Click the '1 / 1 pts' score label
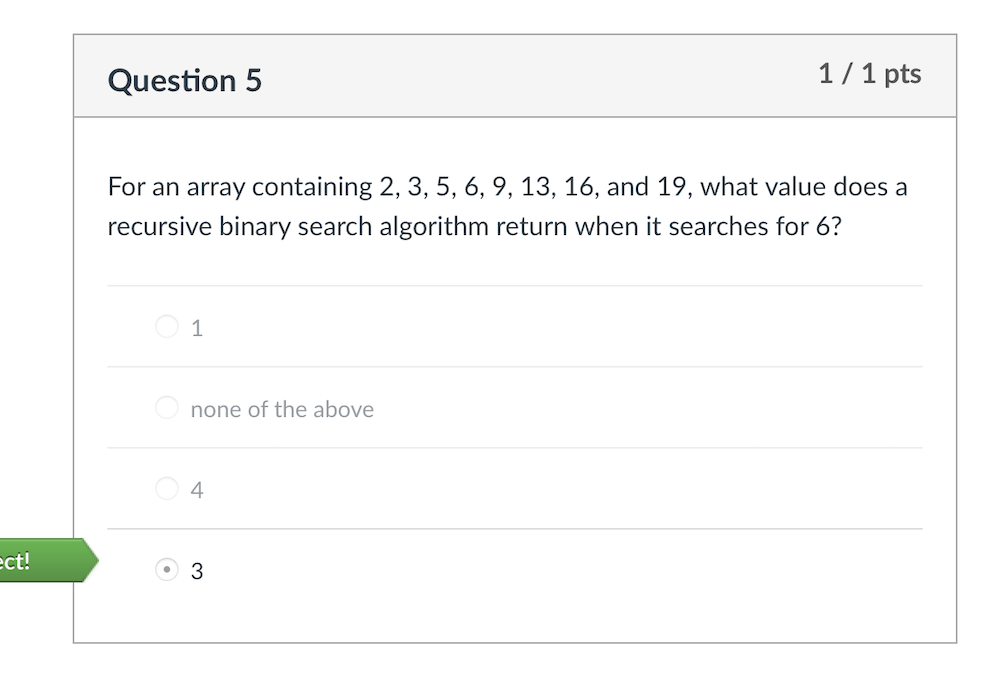 click(870, 73)
